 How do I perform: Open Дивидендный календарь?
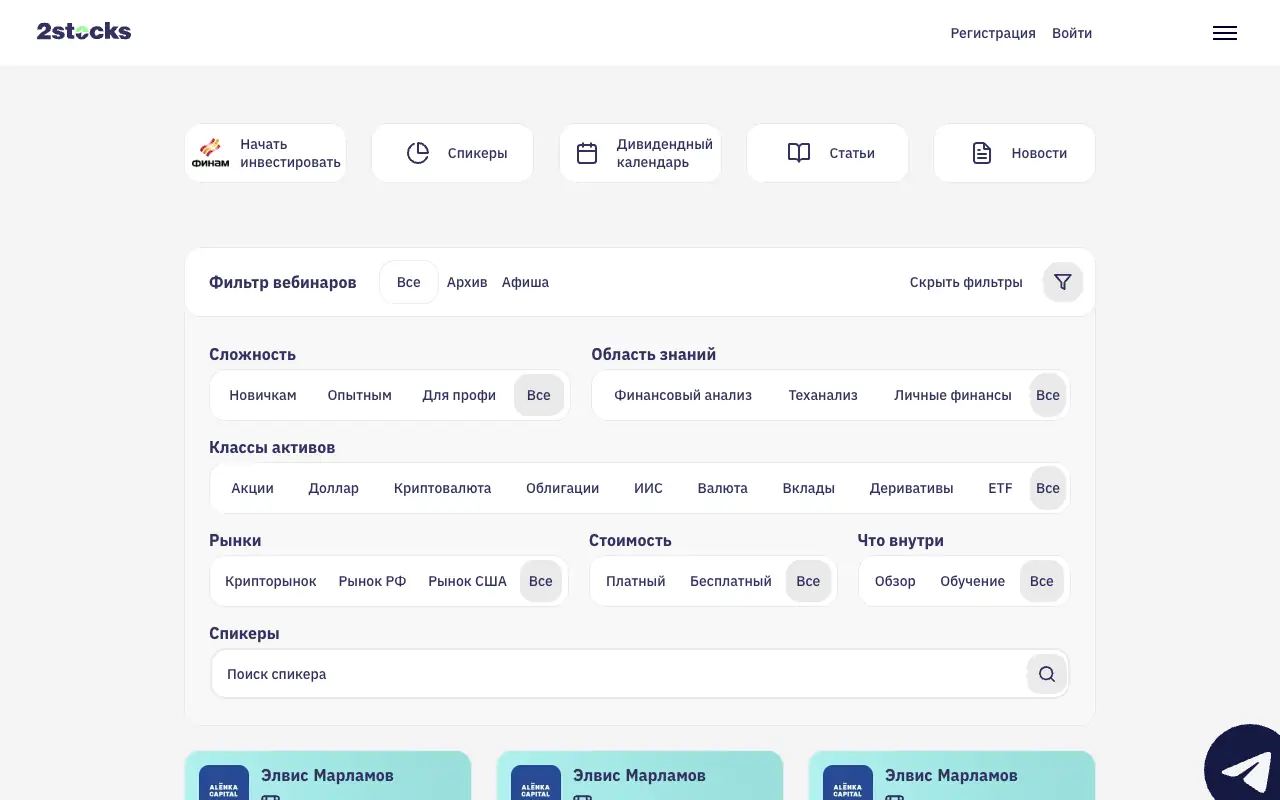[640, 153]
